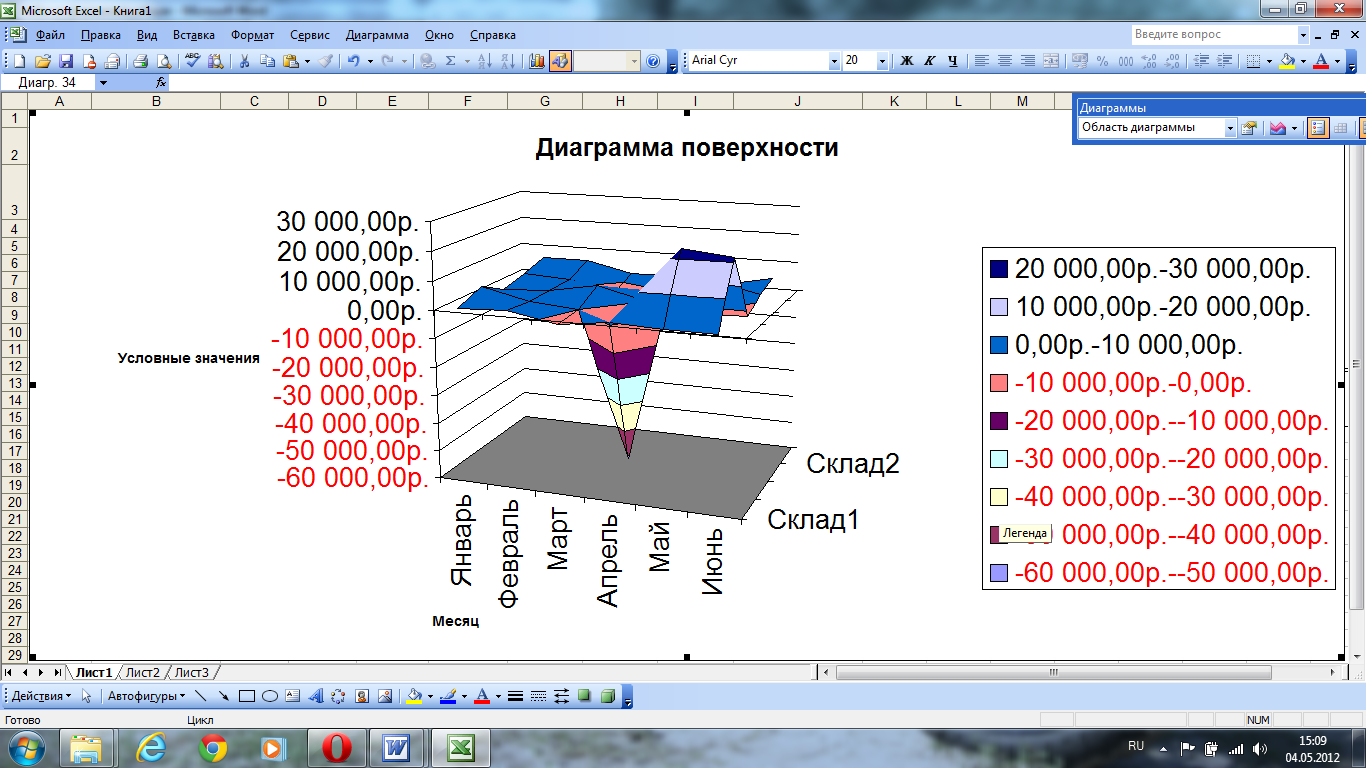Open the Файл menu
Viewport: 1366px width, 768px height.
coord(50,34)
